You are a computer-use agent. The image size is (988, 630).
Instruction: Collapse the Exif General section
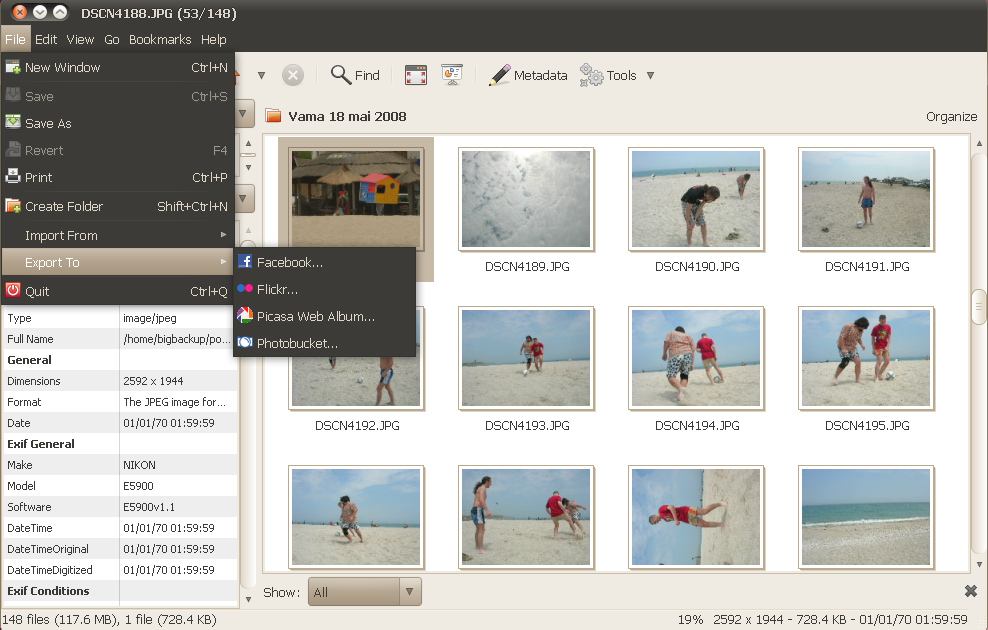point(40,443)
